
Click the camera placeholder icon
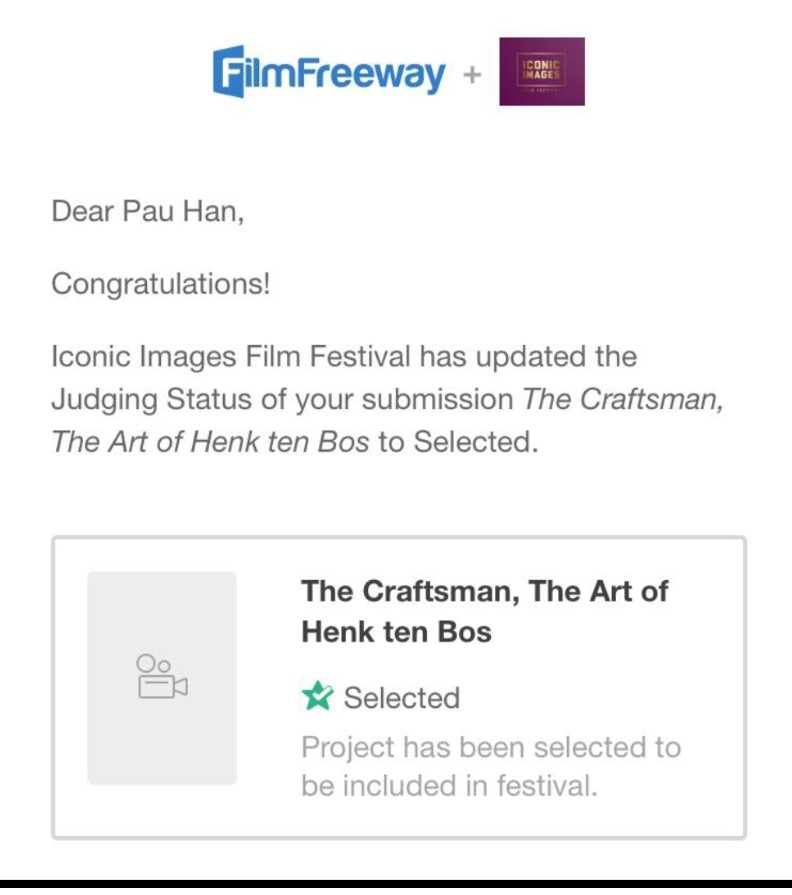pos(162,677)
